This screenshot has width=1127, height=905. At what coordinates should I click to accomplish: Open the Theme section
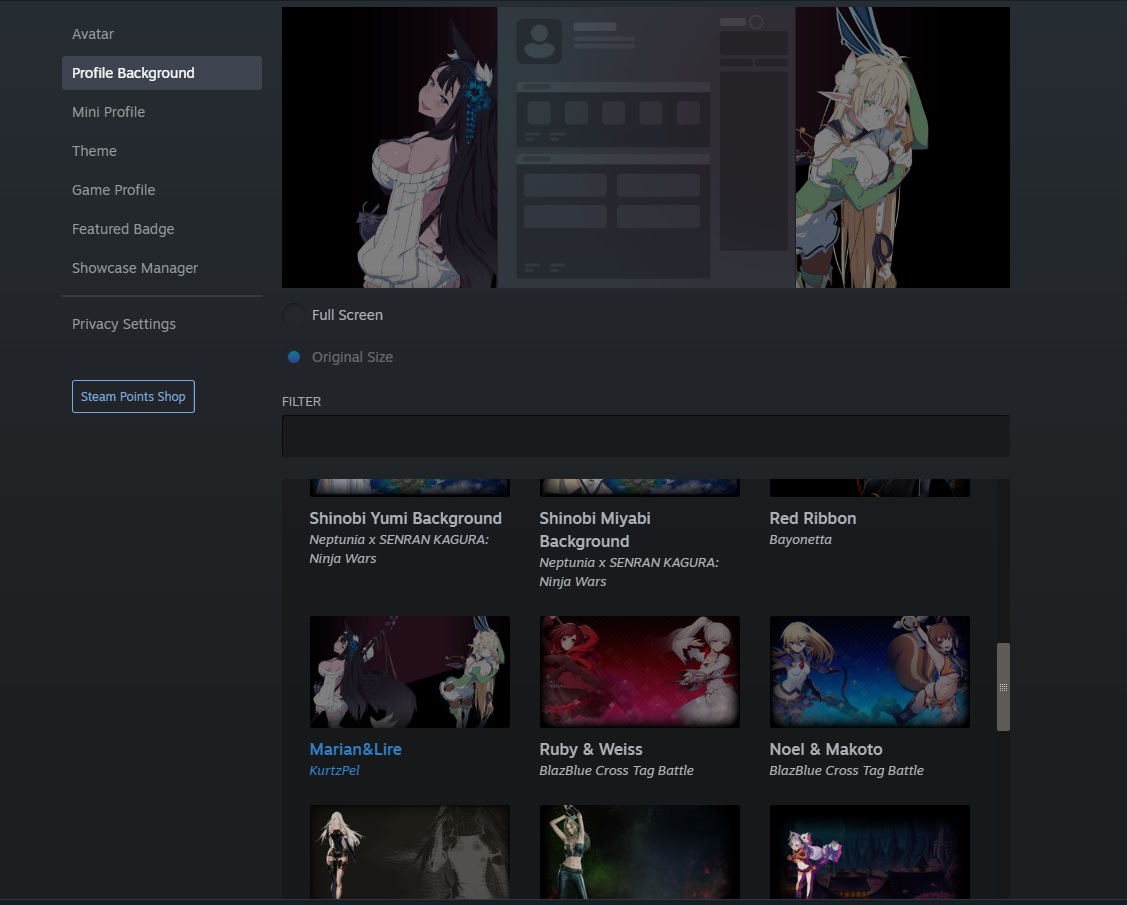(94, 151)
